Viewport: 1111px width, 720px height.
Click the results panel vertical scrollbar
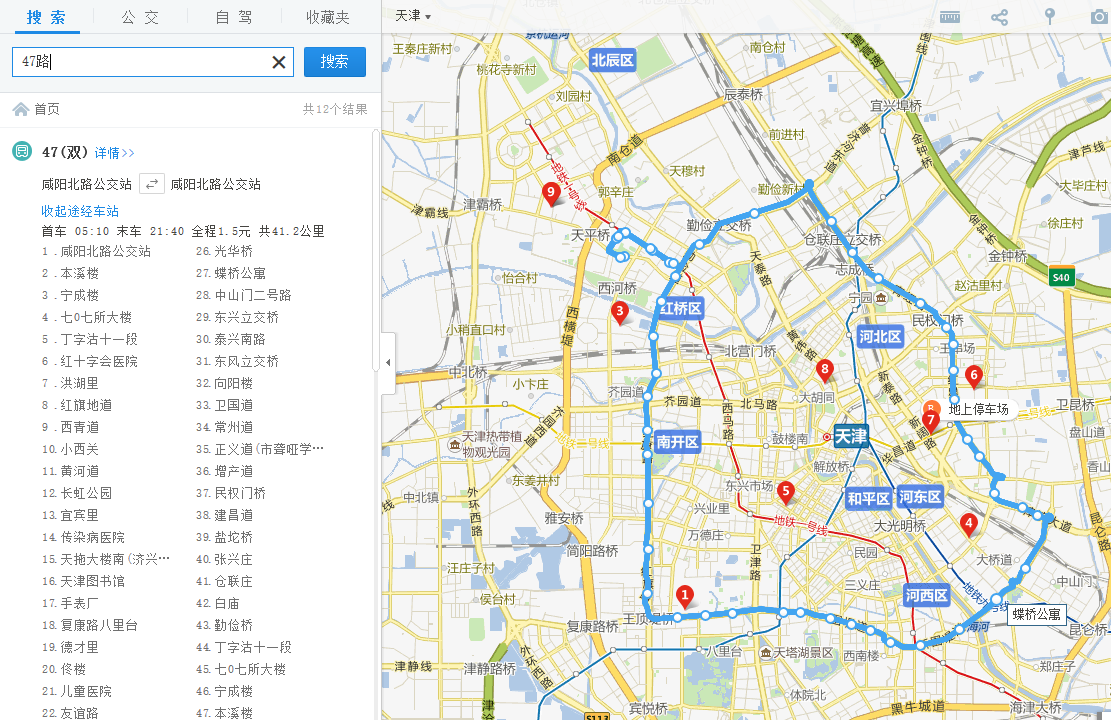pyautogui.click(x=376, y=250)
